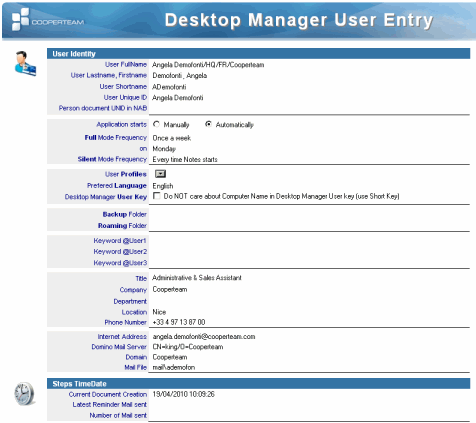Viewport: 476px width, 423px height.
Task: Click the User Identity section header
Action: [x=259, y=54]
